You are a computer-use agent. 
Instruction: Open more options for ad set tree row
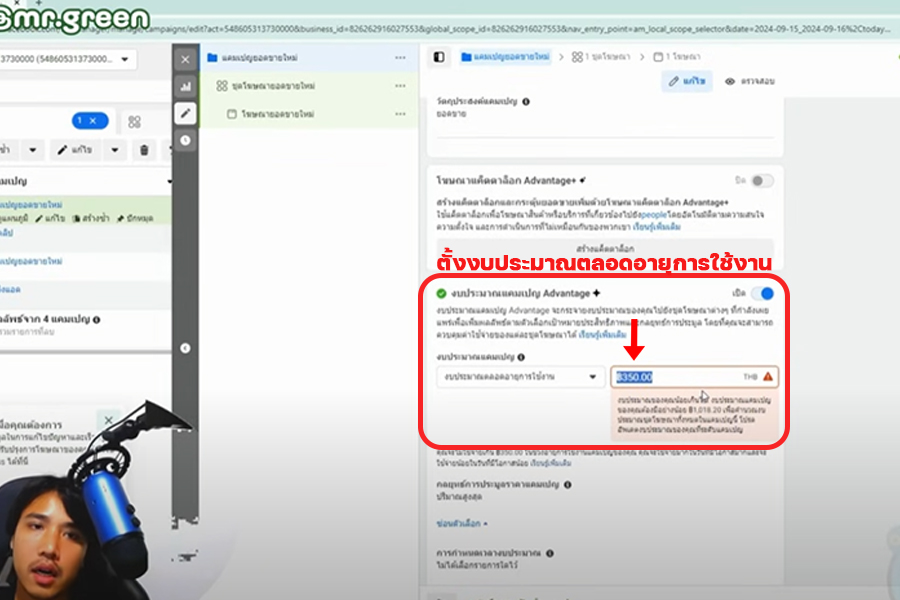point(400,86)
